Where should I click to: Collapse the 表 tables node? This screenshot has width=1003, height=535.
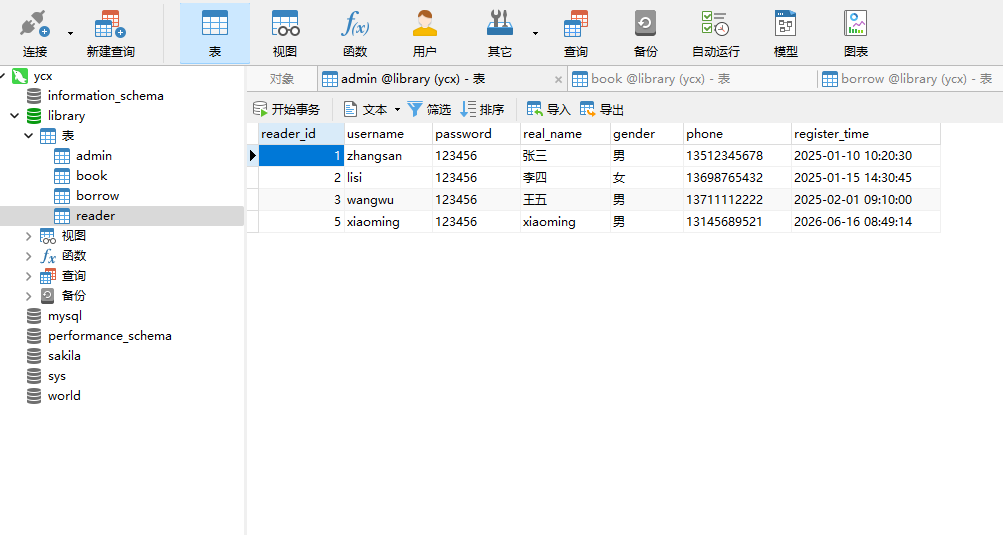(28, 136)
